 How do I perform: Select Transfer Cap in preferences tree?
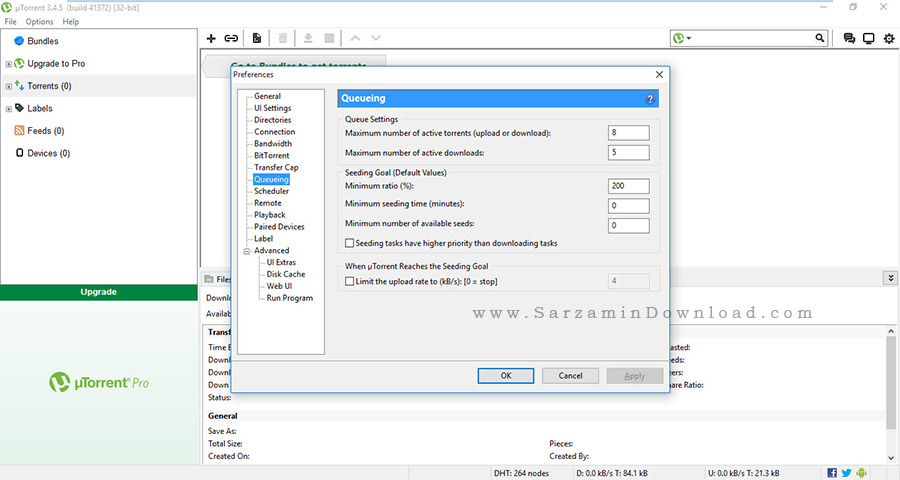click(x=276, y=167)
